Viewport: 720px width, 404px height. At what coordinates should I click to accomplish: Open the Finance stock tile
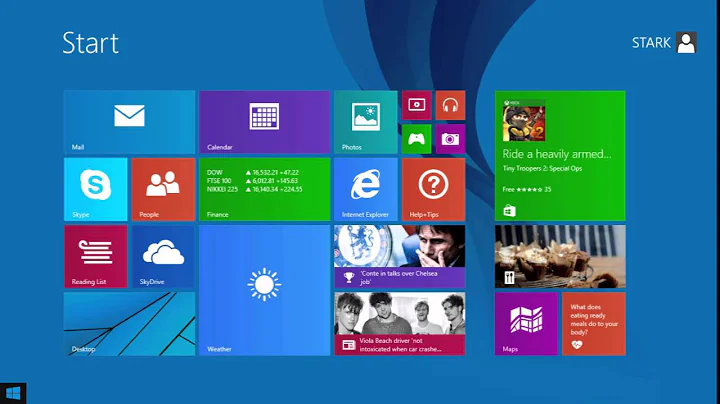[x=264, y=189]
